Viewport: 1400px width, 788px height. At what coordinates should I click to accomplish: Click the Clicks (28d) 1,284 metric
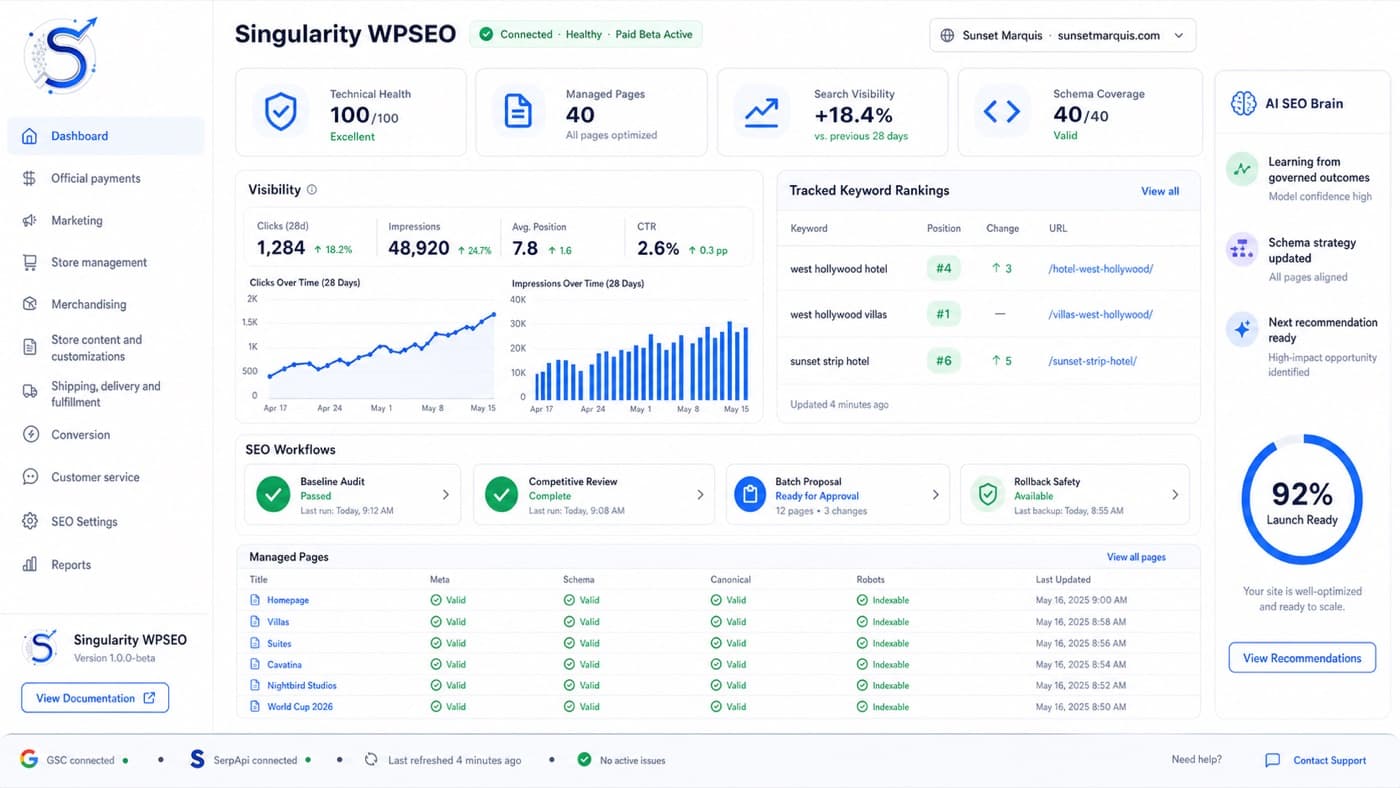305,239
